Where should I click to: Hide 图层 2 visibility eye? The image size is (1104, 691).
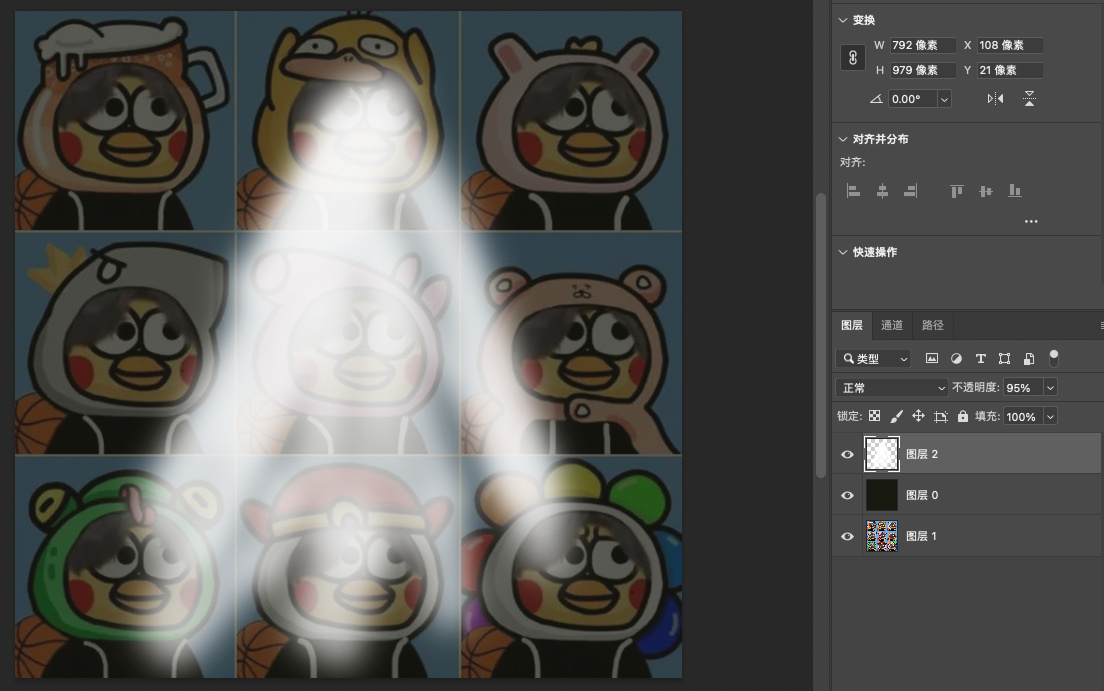click(x=847, y=454)
